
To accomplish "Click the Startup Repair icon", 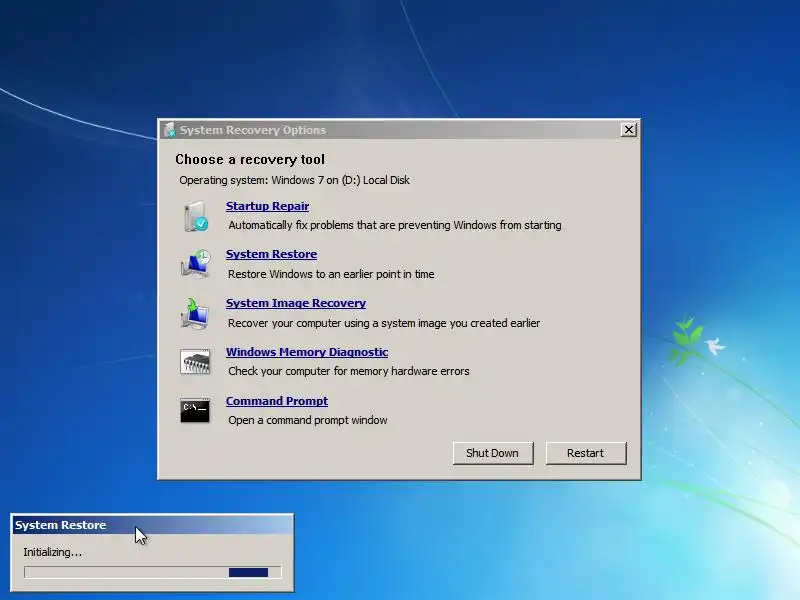I will [195, 216].
